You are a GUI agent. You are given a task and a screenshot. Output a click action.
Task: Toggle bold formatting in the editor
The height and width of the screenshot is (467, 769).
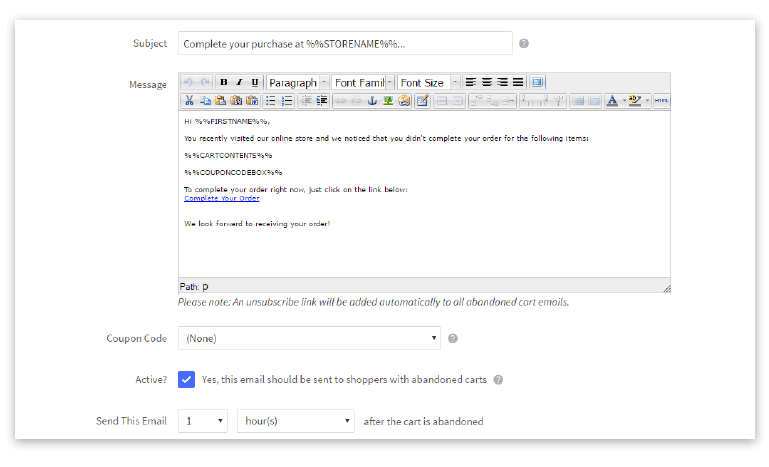pos(223,82)
